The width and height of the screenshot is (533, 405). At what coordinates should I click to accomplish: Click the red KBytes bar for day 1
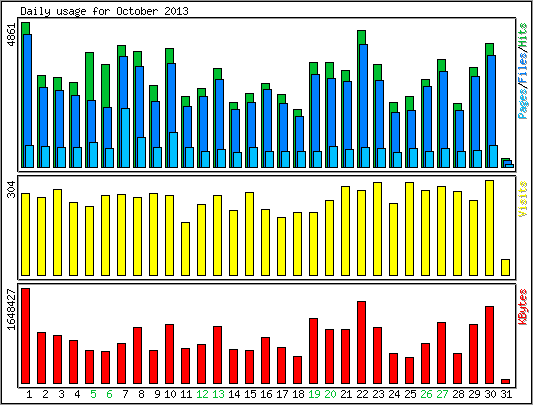tap(25, 336)
